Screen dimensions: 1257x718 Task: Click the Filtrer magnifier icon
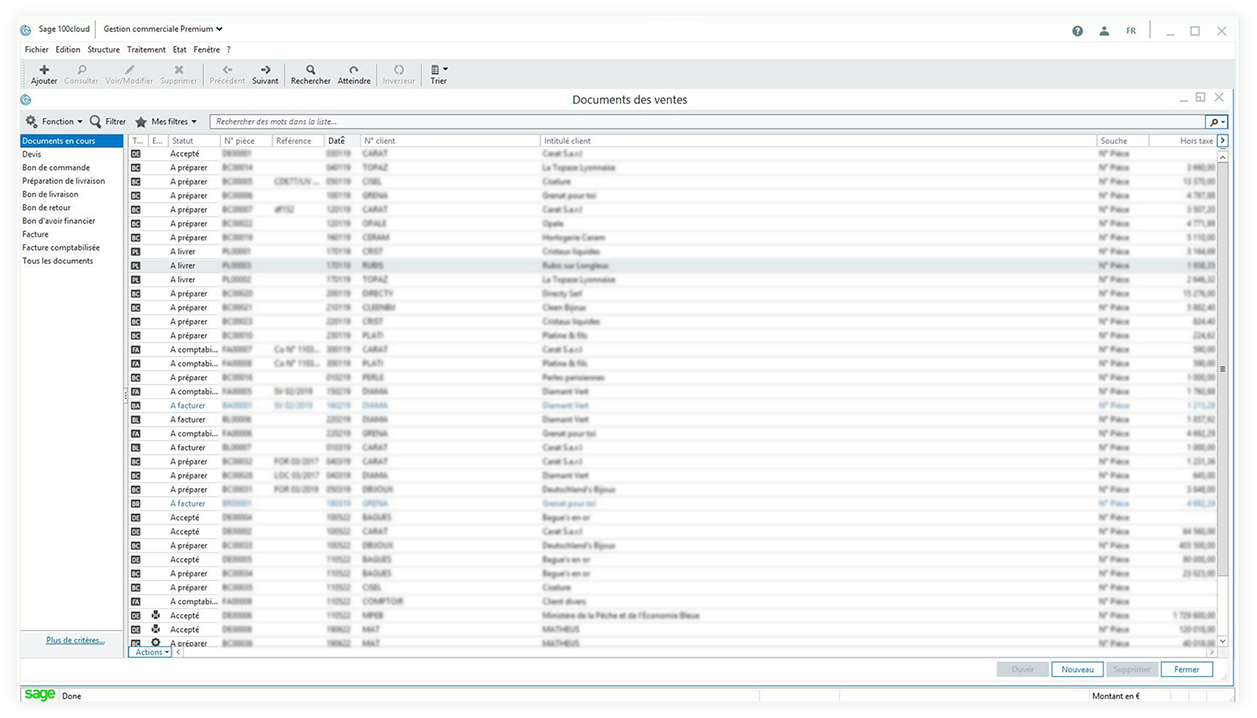click(96, 122)
